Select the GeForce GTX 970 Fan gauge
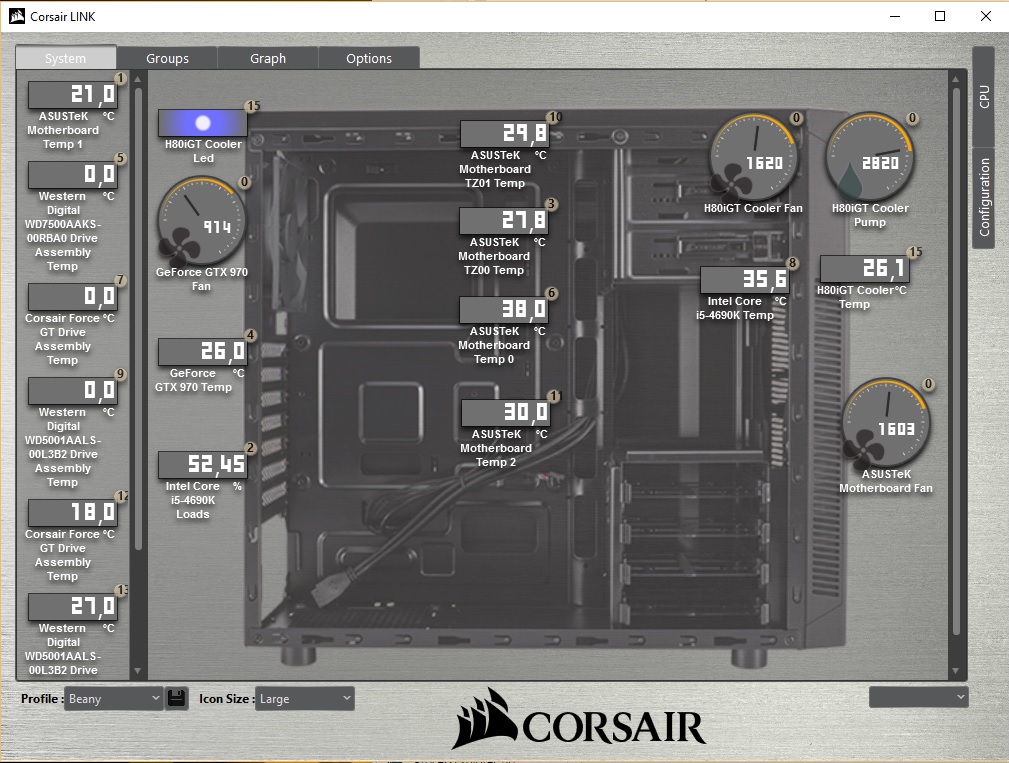This screenshot has height=763, width=1009. click(203, 221)
